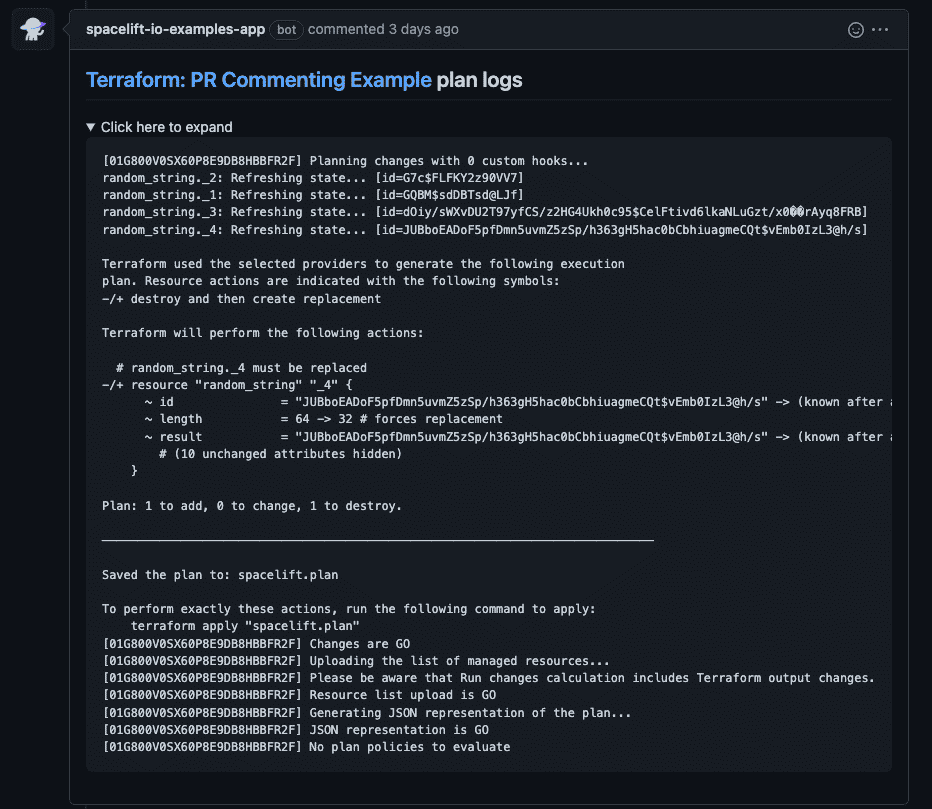
Task: Click the 'Changes are GO' log line
Action: 256,644
